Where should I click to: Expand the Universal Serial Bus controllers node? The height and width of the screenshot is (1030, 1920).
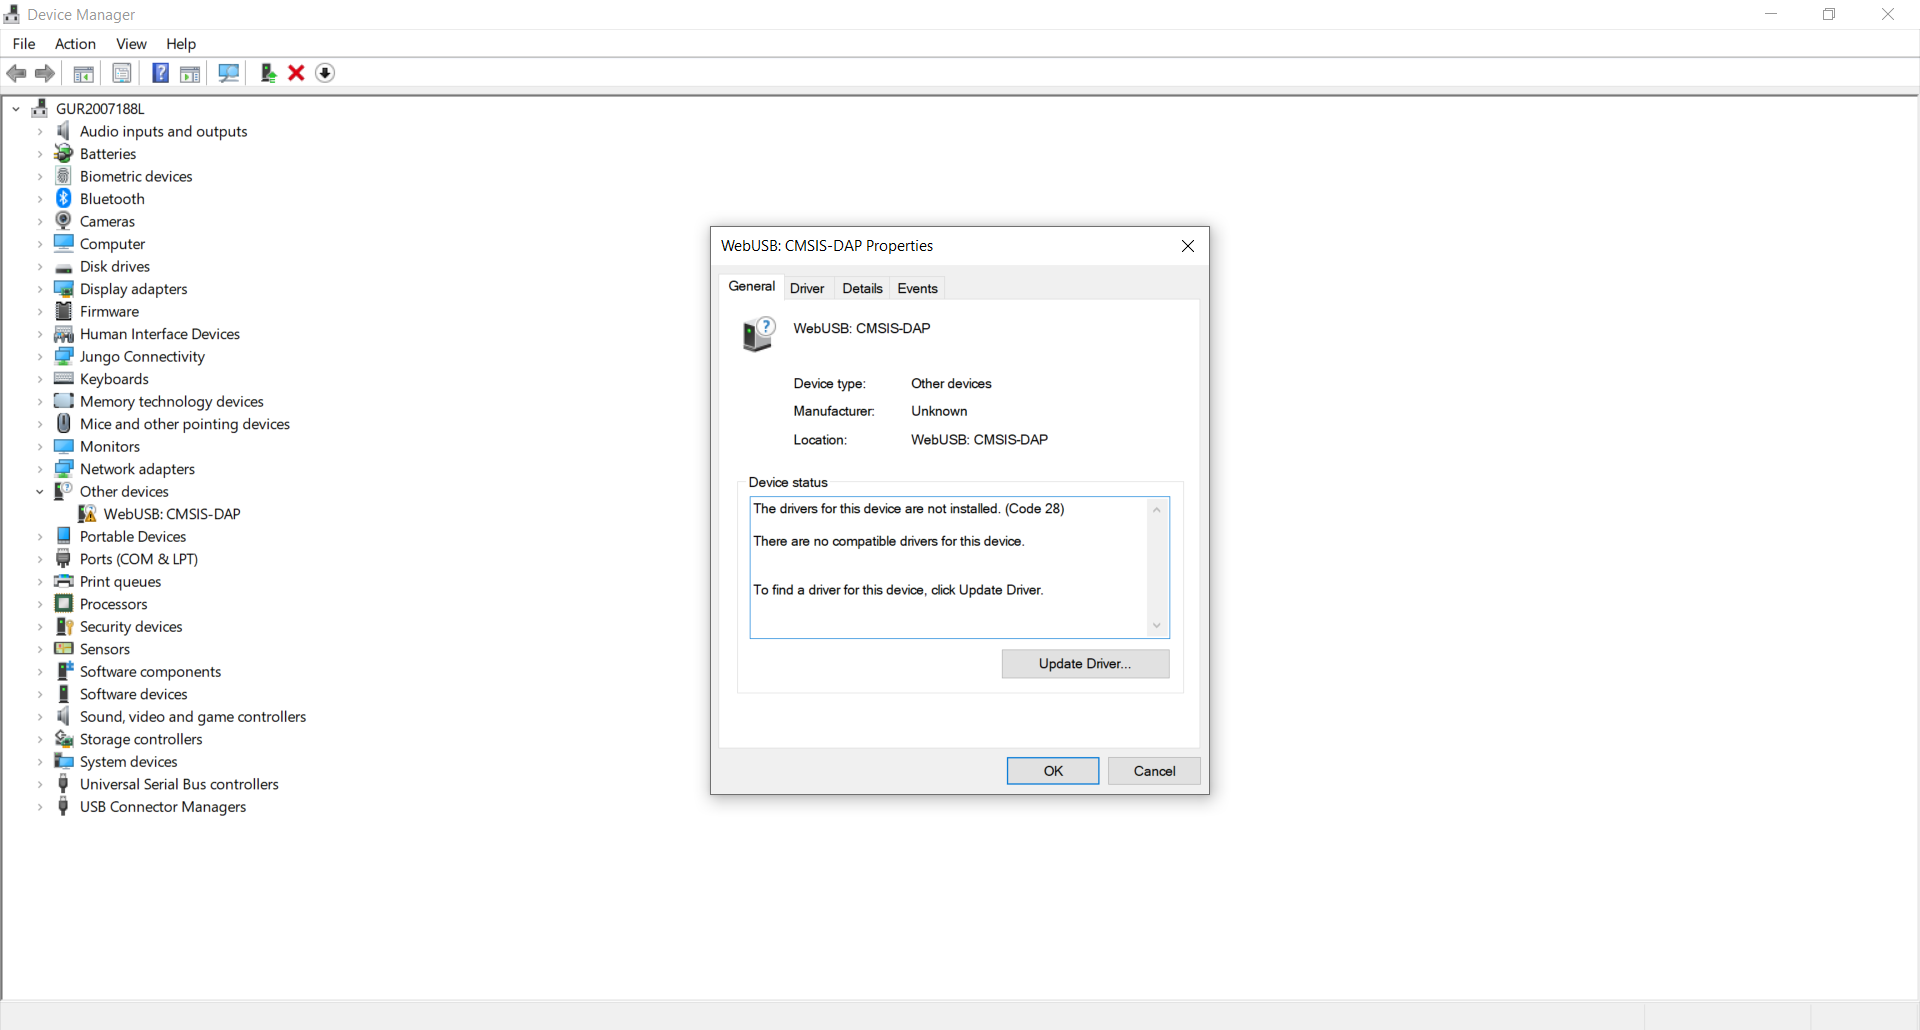click(40, 784)
